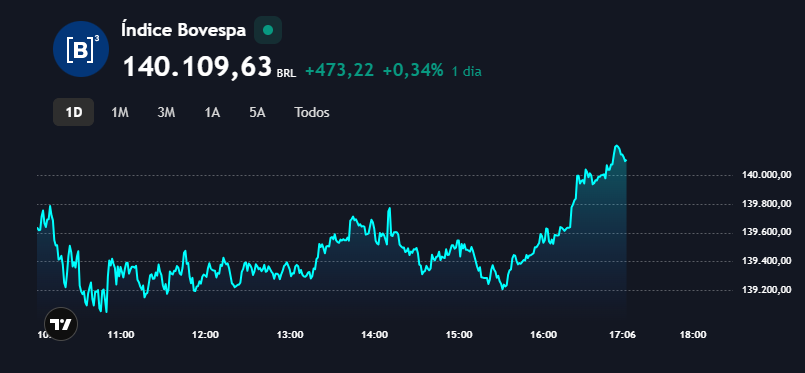Open the Índice Bovespa title link
Screen dimensions: 805x373
point(184,30)
